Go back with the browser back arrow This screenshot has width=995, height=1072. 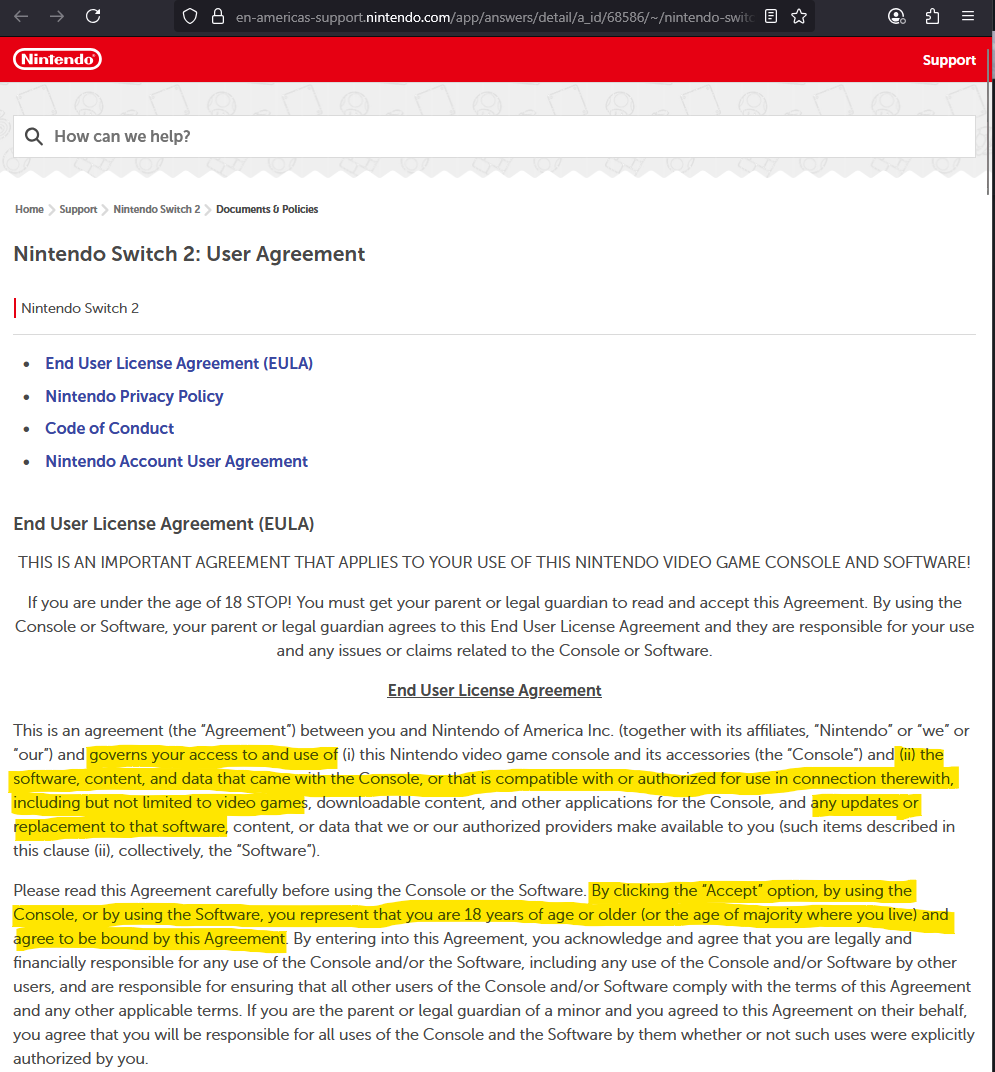(x=21, y=16)
